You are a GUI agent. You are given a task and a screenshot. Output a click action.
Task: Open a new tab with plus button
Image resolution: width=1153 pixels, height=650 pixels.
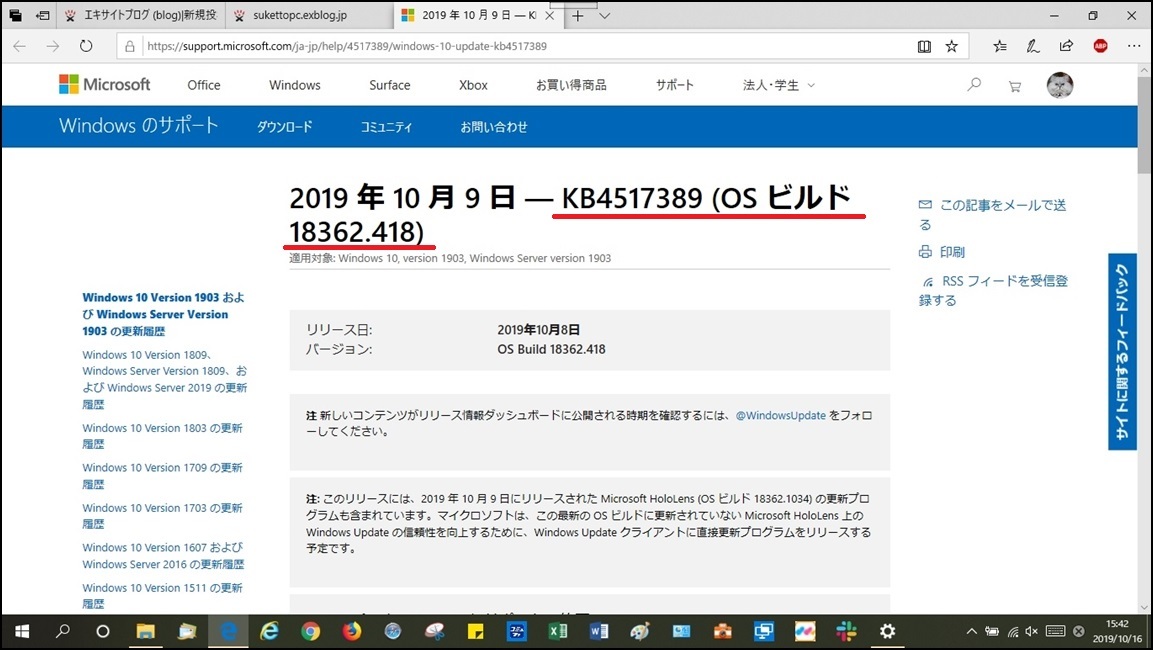578,15
